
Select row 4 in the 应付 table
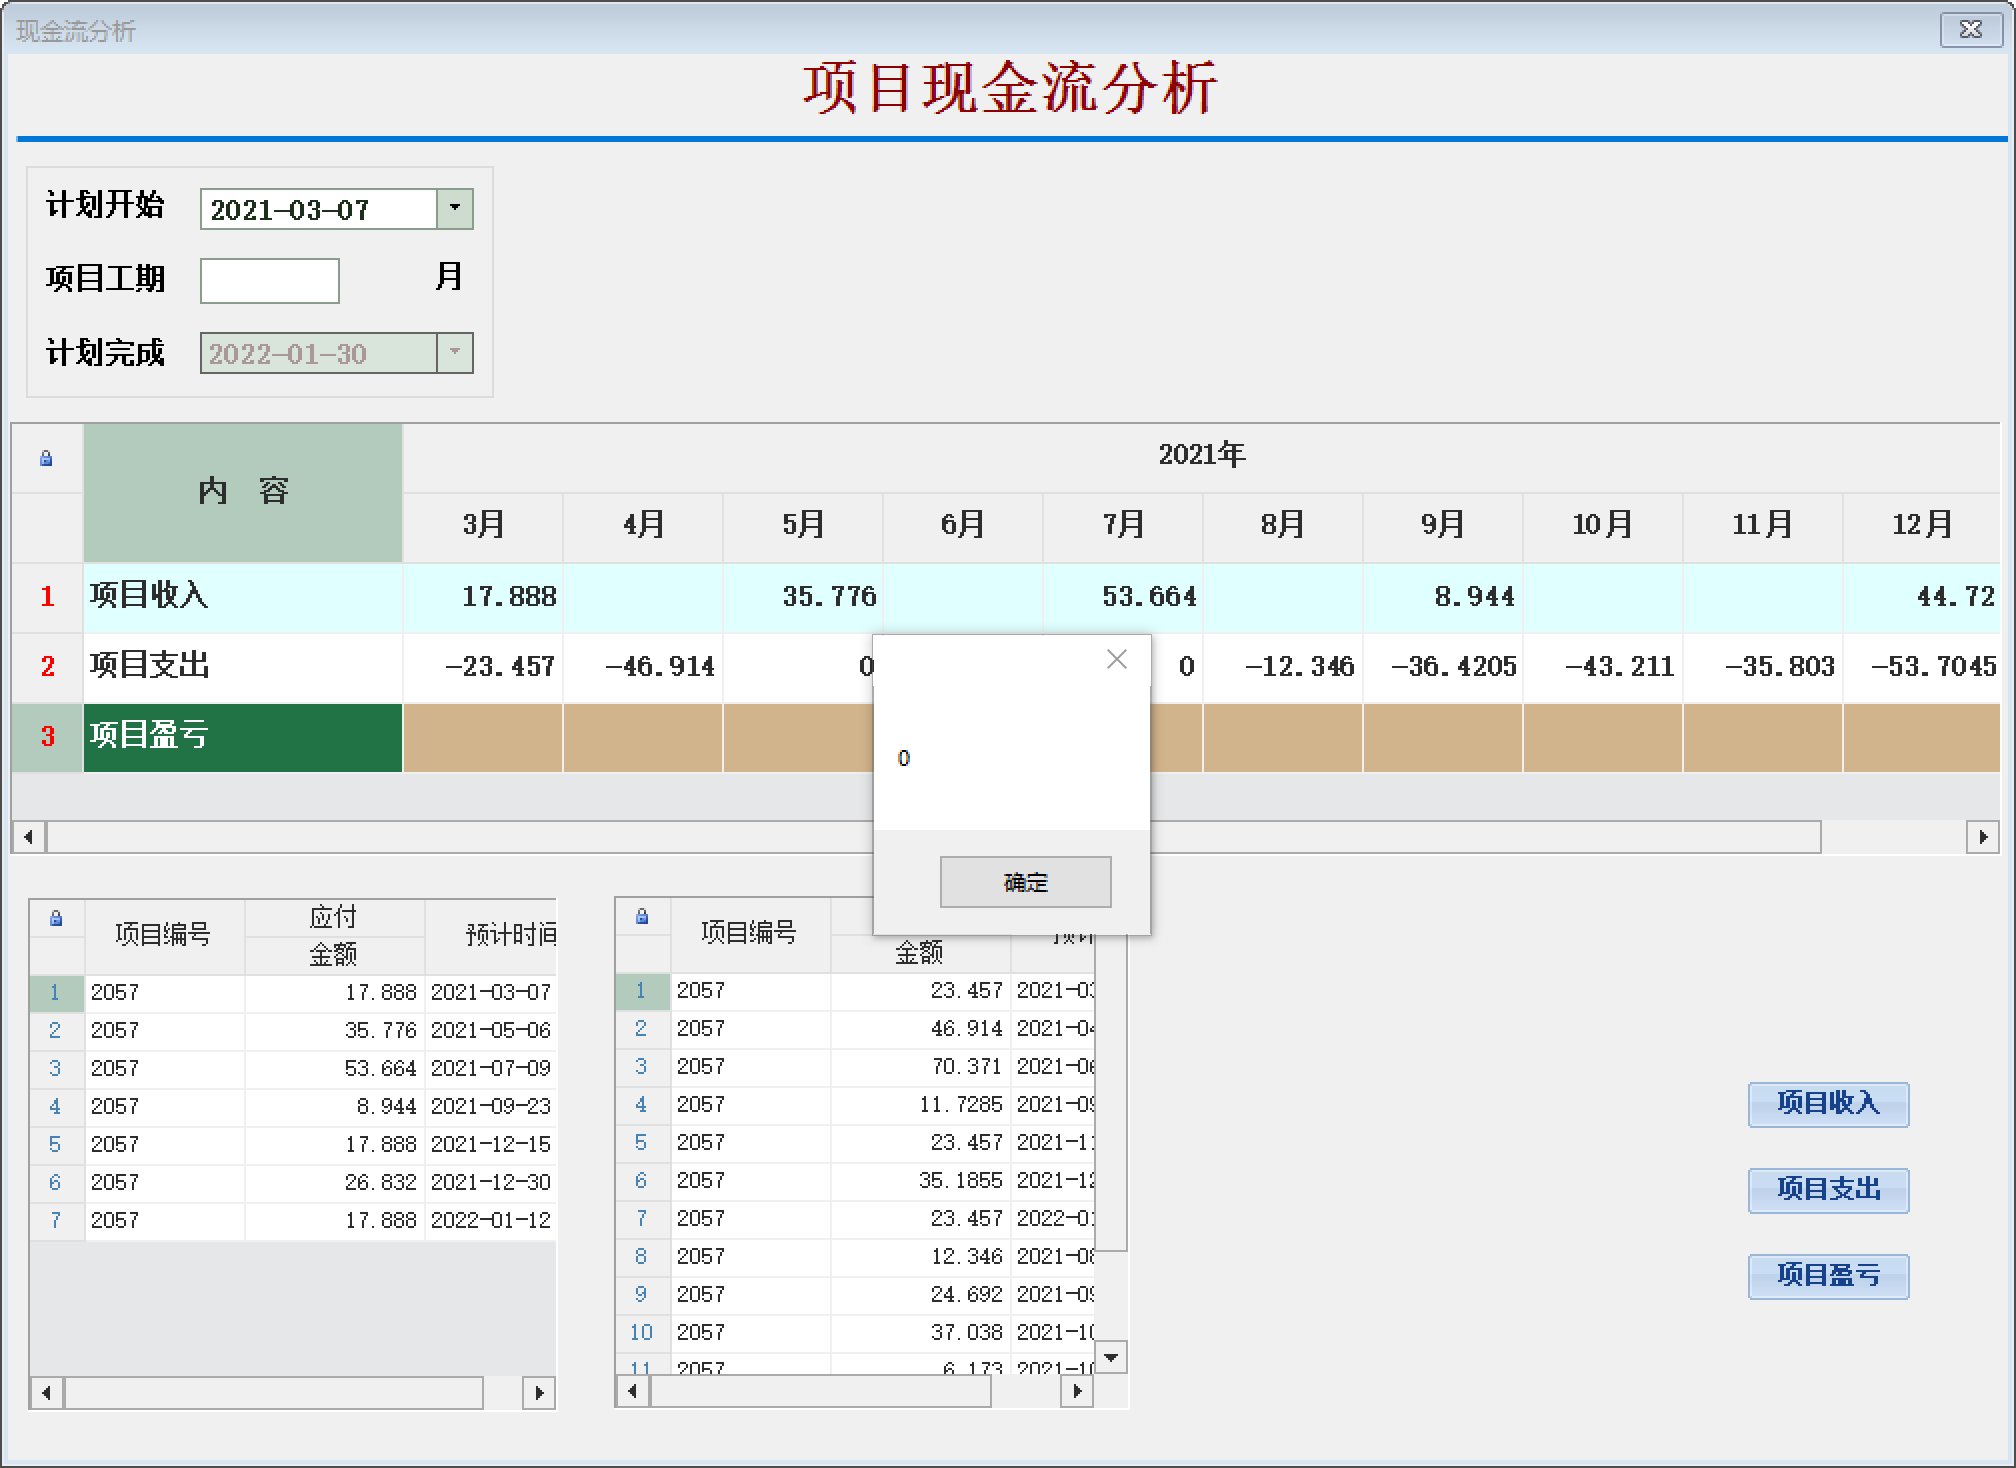coord(55,1106)
